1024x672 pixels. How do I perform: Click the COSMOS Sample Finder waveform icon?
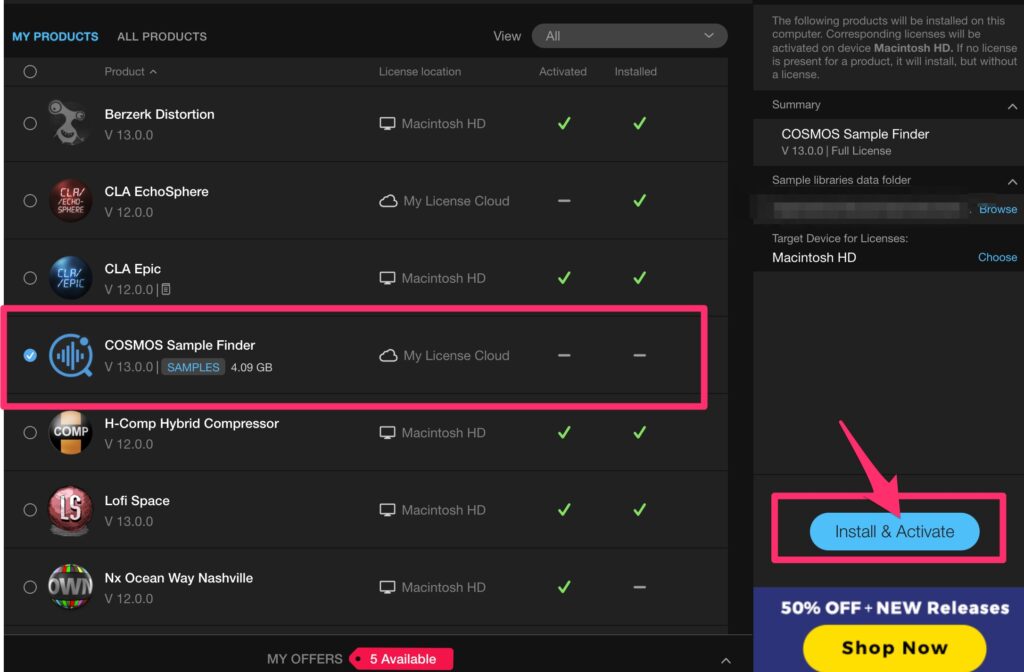[x=70, y=355]
